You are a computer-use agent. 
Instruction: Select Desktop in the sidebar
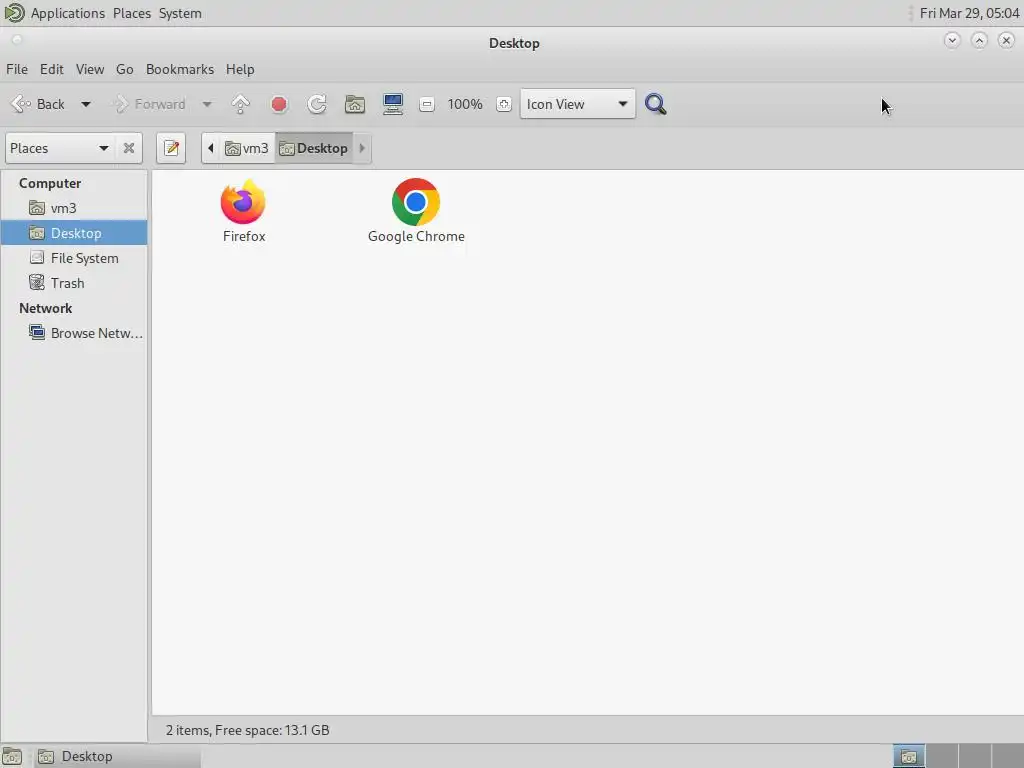pos(74,233)
